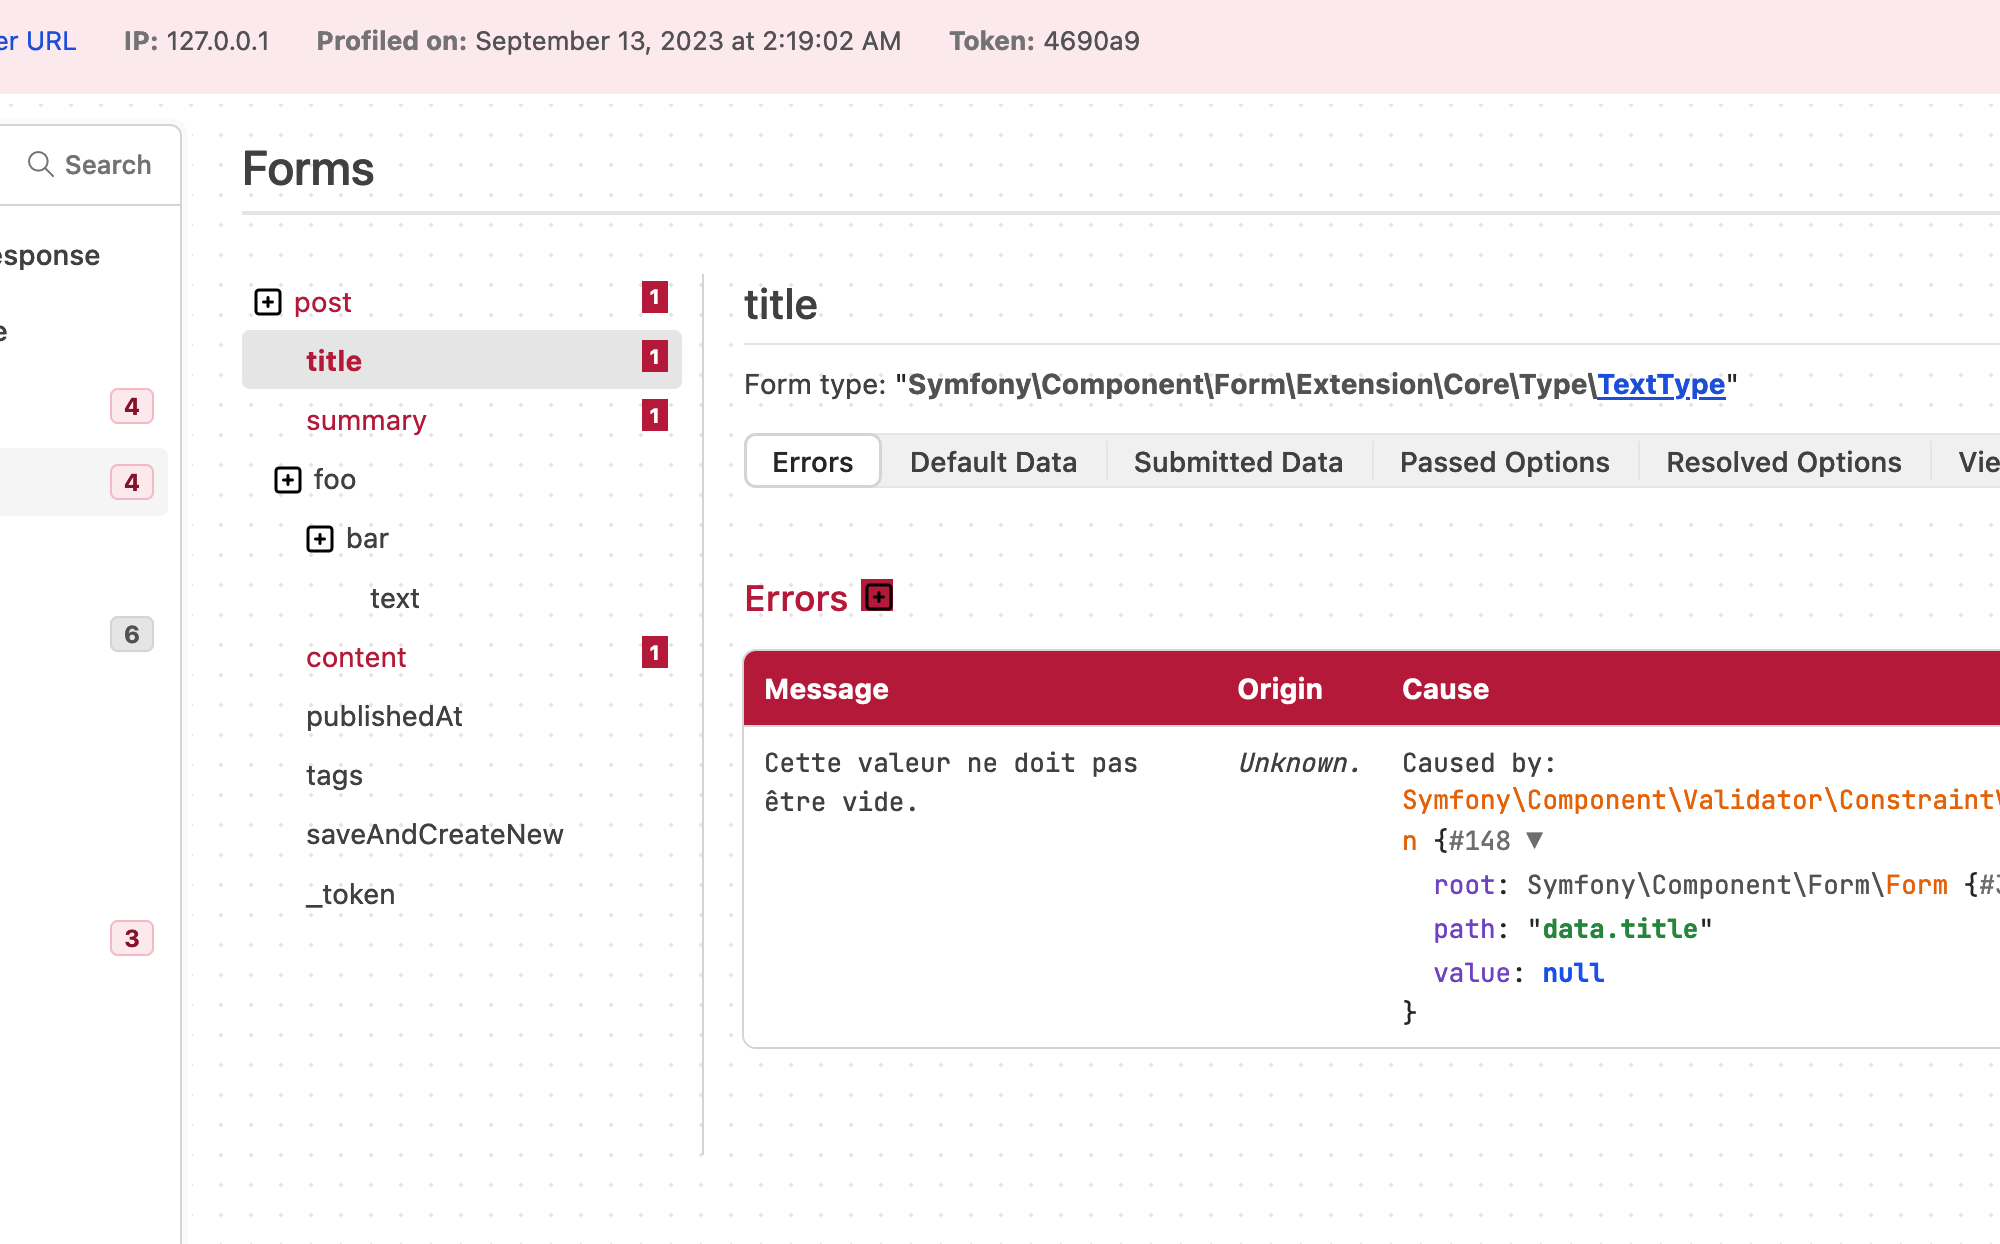The height and width of the screenshot is (1244, 2000).
Task: Open the sidebar panel with badge 6
Action: click(131, 634)
